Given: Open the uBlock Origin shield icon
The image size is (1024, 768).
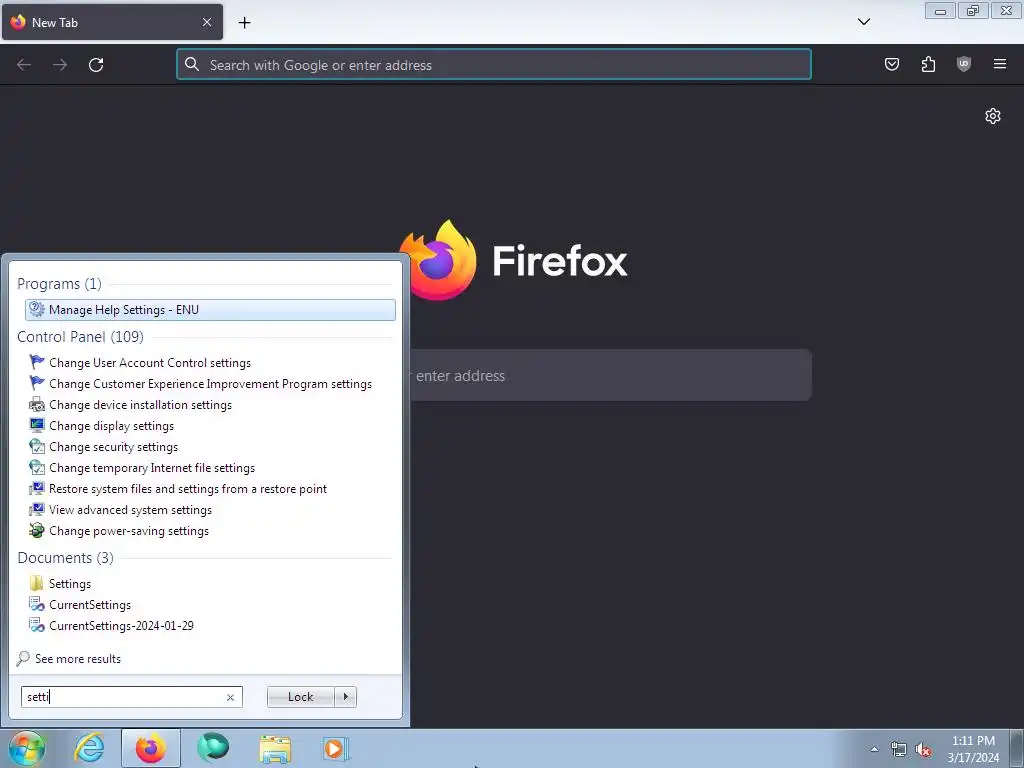Looking at the screenshot, I should click(964, 64).
